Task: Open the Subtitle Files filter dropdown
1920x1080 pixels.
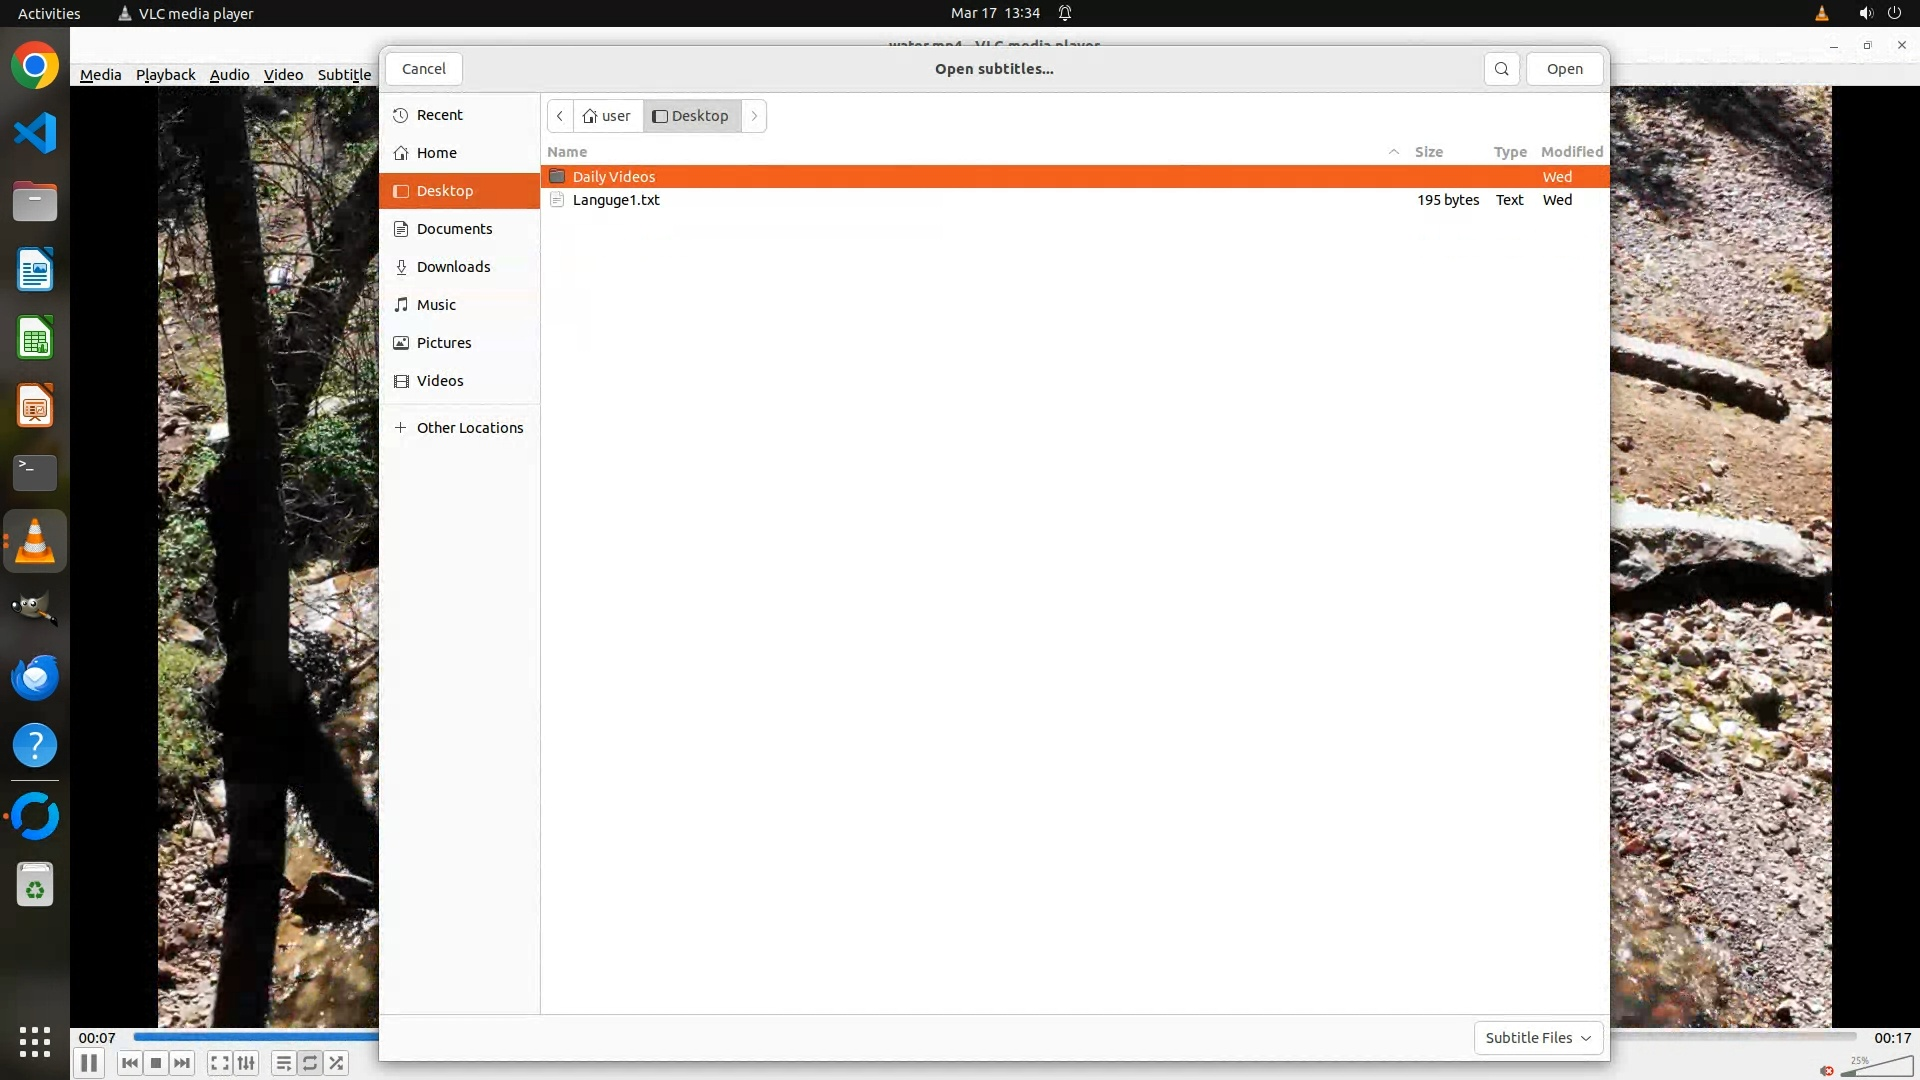Action: click(1538, 1038)
